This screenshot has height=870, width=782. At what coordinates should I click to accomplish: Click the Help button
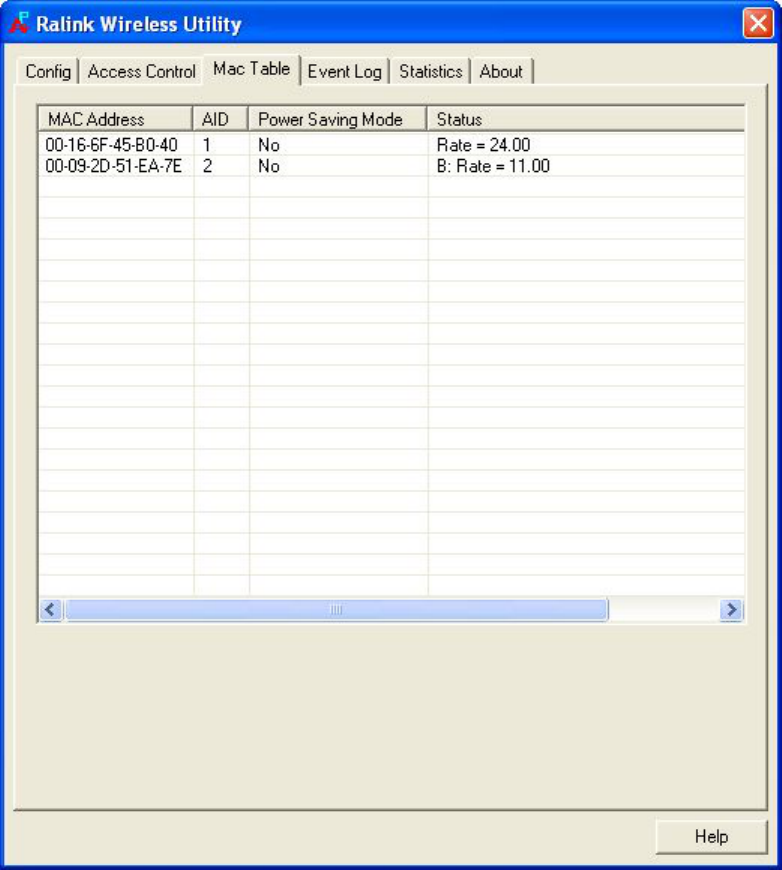711,836
